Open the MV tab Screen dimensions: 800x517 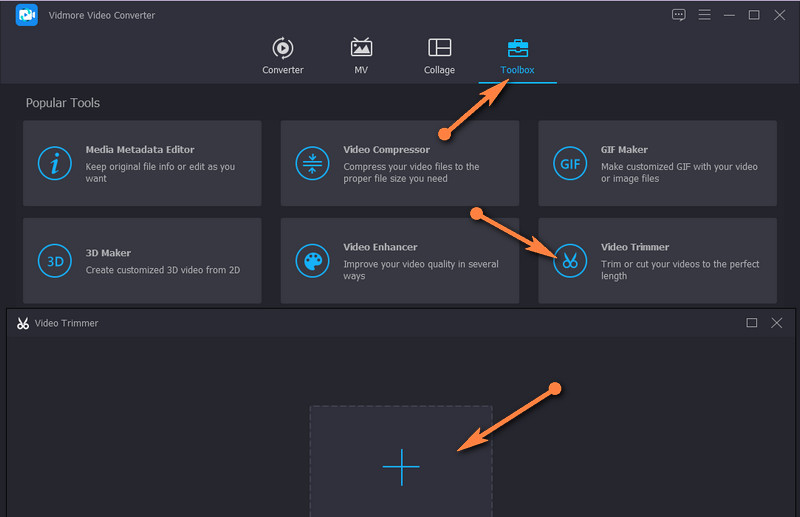click(361, 56)
